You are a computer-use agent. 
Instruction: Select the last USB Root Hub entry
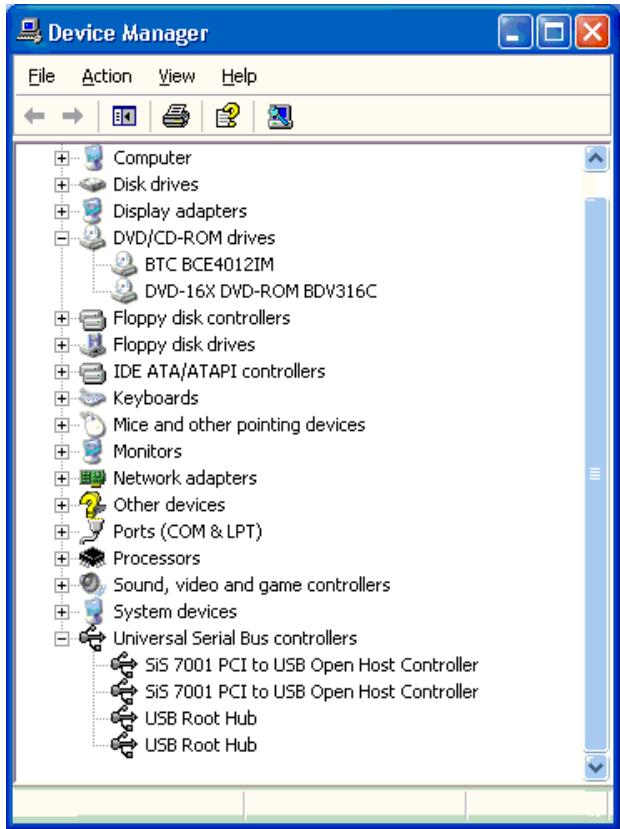point(201,745)
